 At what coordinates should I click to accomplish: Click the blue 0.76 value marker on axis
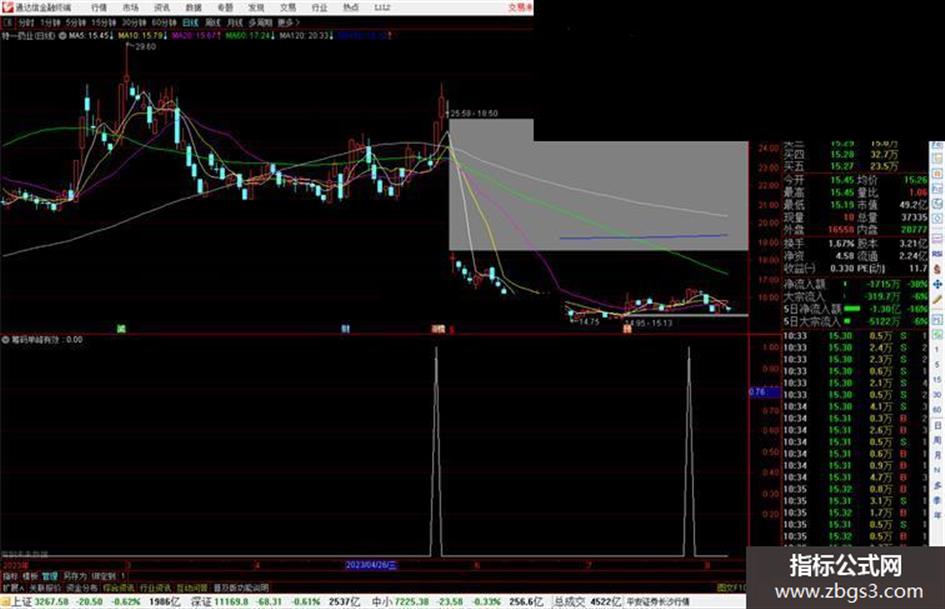764,392
